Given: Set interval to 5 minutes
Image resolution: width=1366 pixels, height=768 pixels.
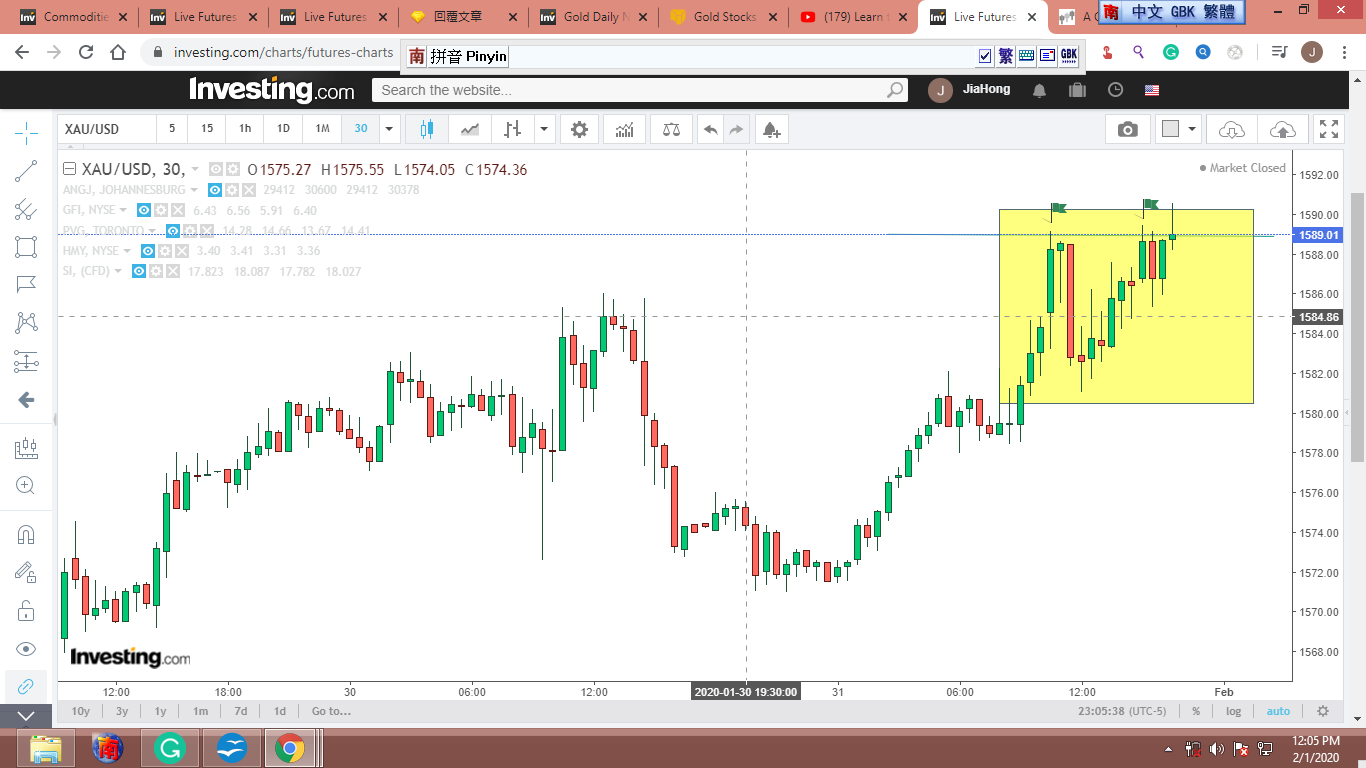Looking at the screenshot, I should point(172,129).
